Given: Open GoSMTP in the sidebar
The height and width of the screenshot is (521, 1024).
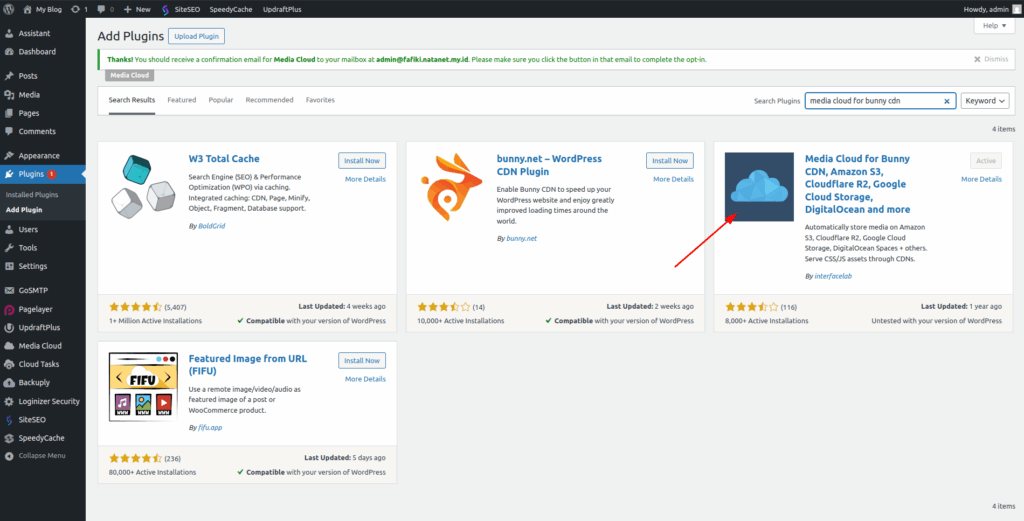Looking at the screenshot, I should 33,291.
